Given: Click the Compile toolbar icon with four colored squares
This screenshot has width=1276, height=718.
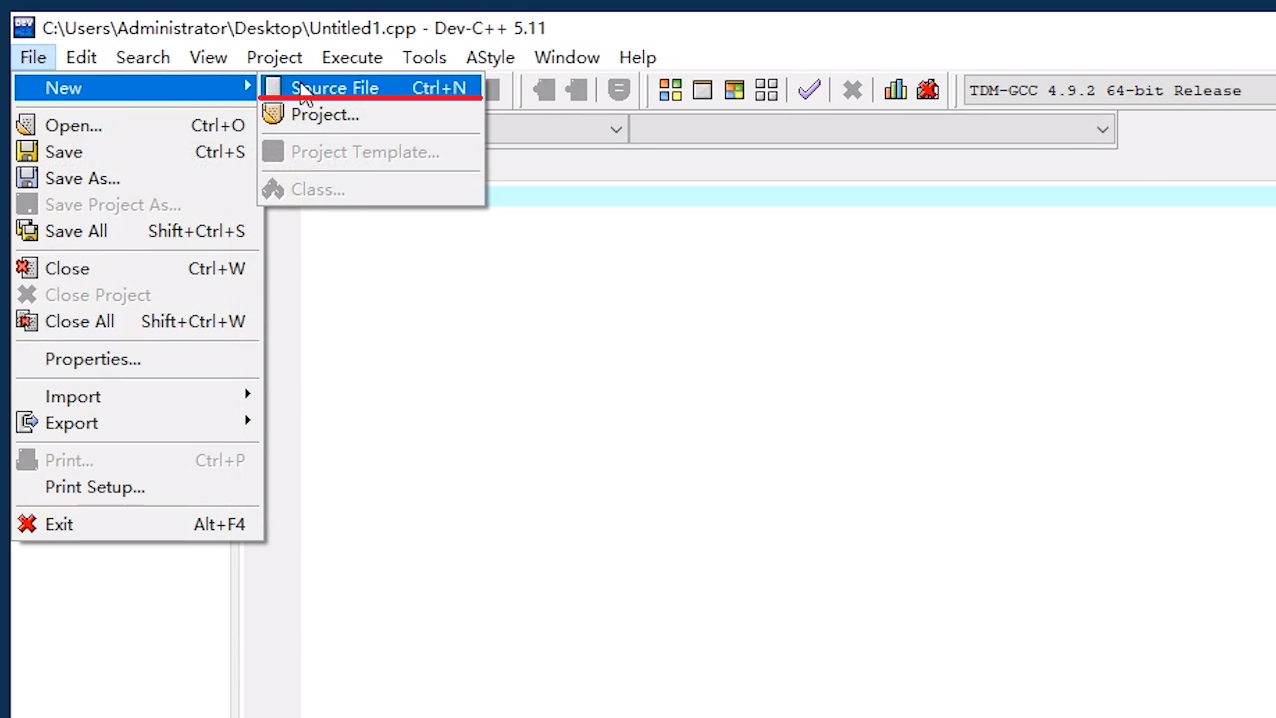Looking at the screenshot, I should tap(670, 90).
